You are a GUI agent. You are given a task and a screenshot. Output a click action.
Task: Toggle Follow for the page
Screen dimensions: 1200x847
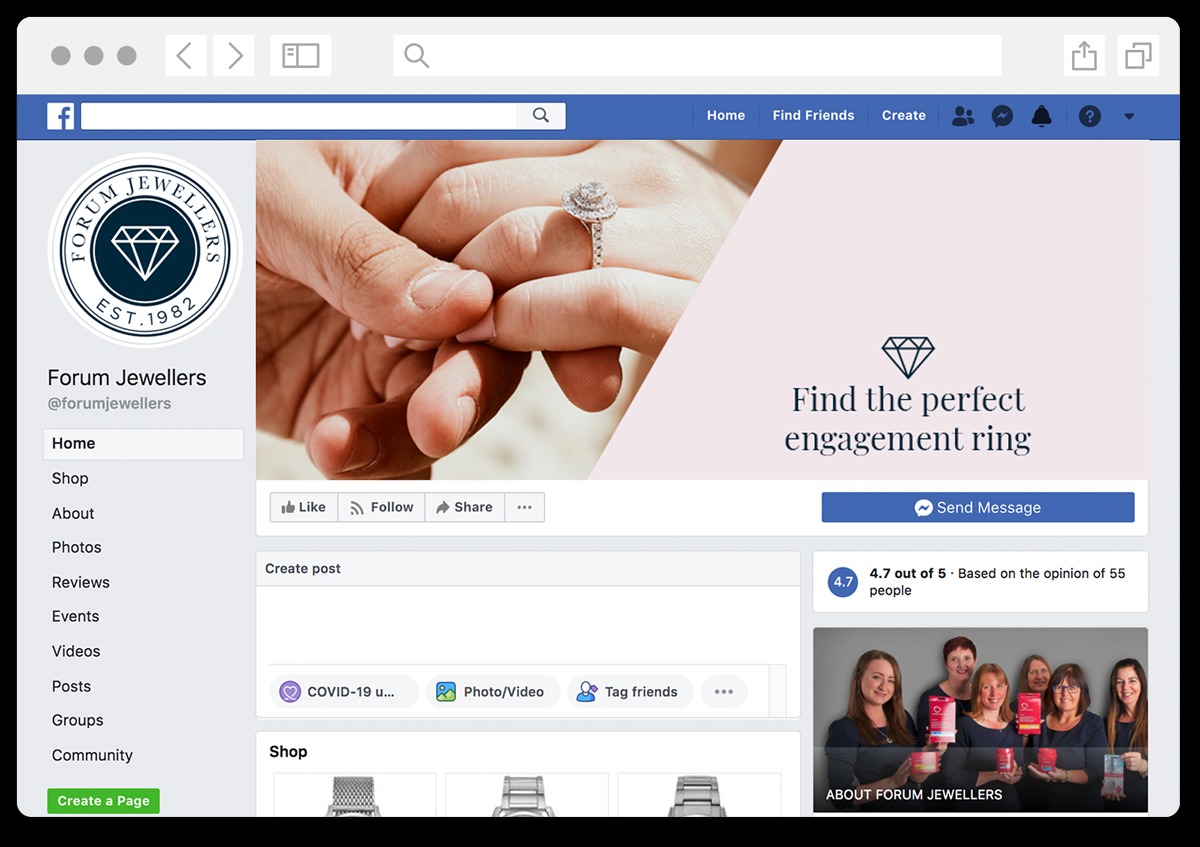click(x=381, y=507)
